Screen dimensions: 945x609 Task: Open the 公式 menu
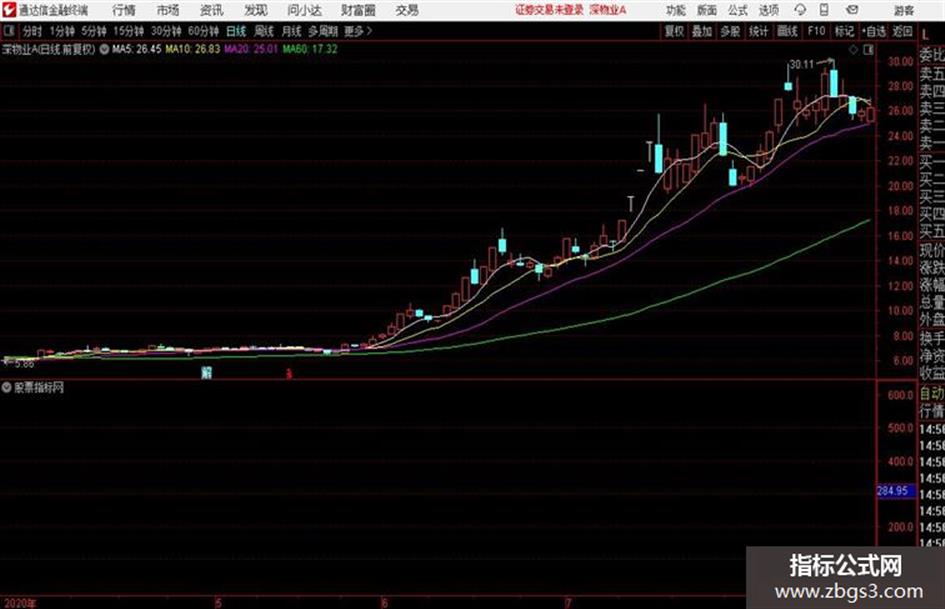pos(738,10)
